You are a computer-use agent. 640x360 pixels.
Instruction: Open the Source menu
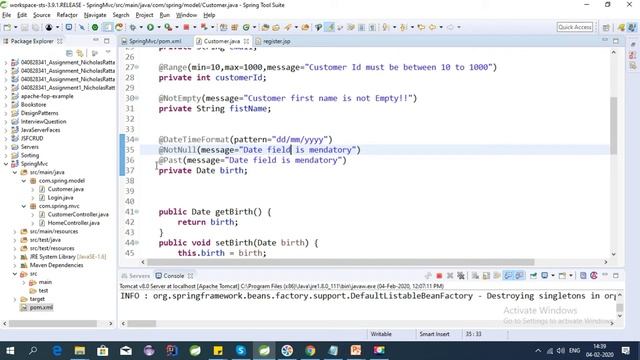pos(42,15)
